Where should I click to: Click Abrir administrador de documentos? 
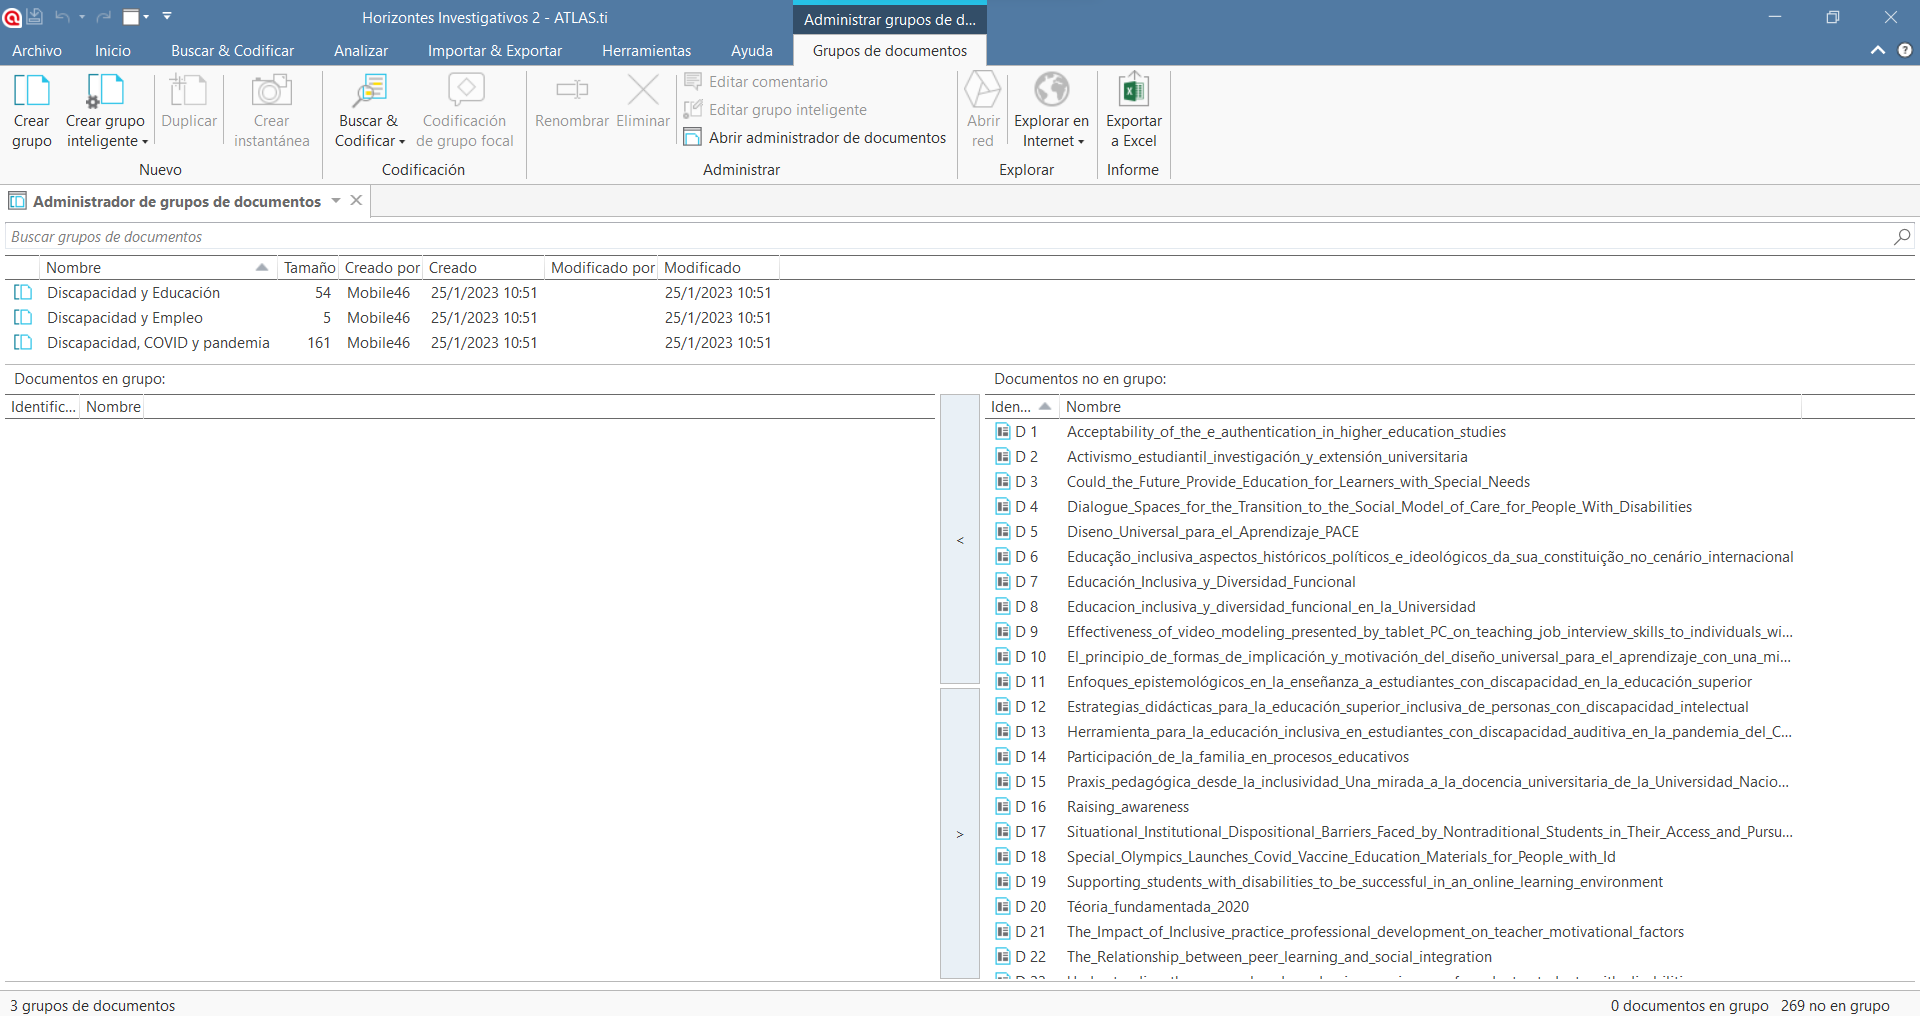click(826, 138)
